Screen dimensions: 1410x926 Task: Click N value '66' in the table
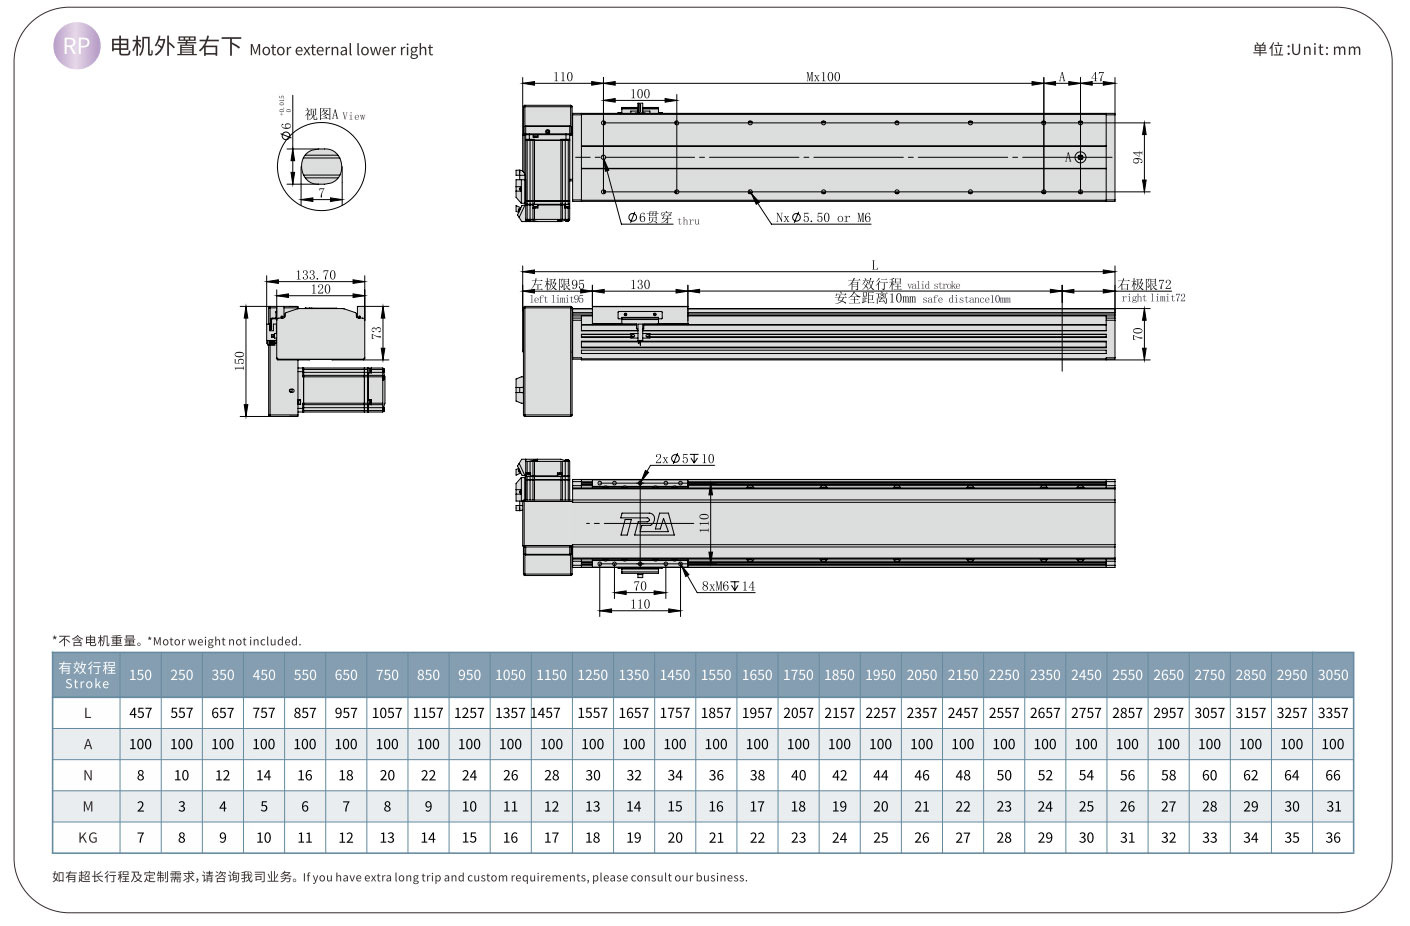point(1333,775)
